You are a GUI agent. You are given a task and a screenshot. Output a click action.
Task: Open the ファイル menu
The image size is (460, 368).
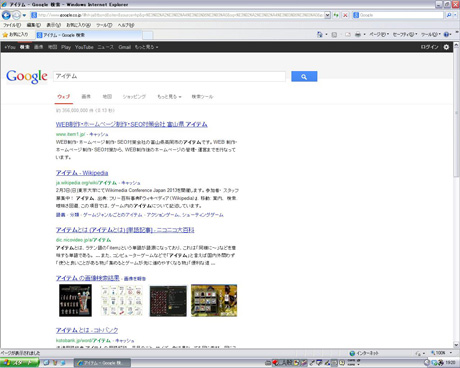click(12, 25)
